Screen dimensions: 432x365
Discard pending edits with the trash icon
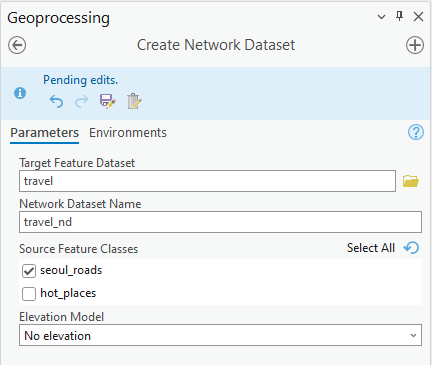134,101
